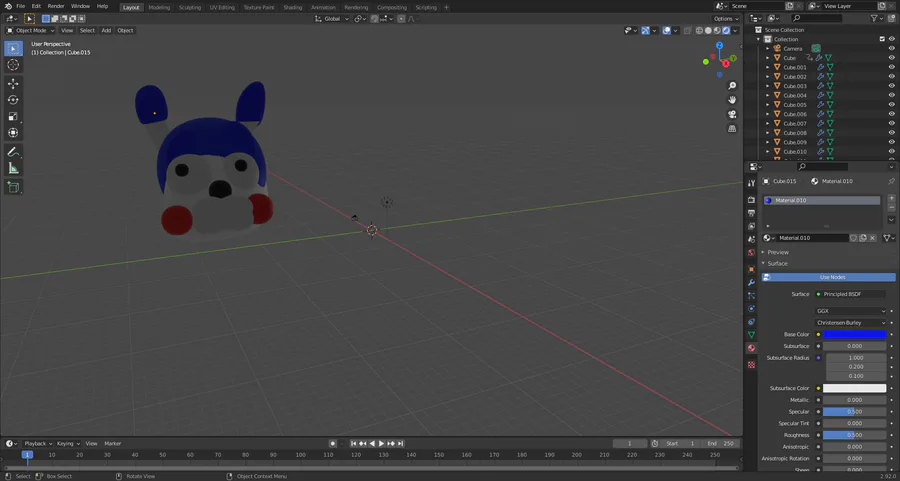Expand Cube.003 in the outliner
The image size is (900, 481).
[767, 86]
